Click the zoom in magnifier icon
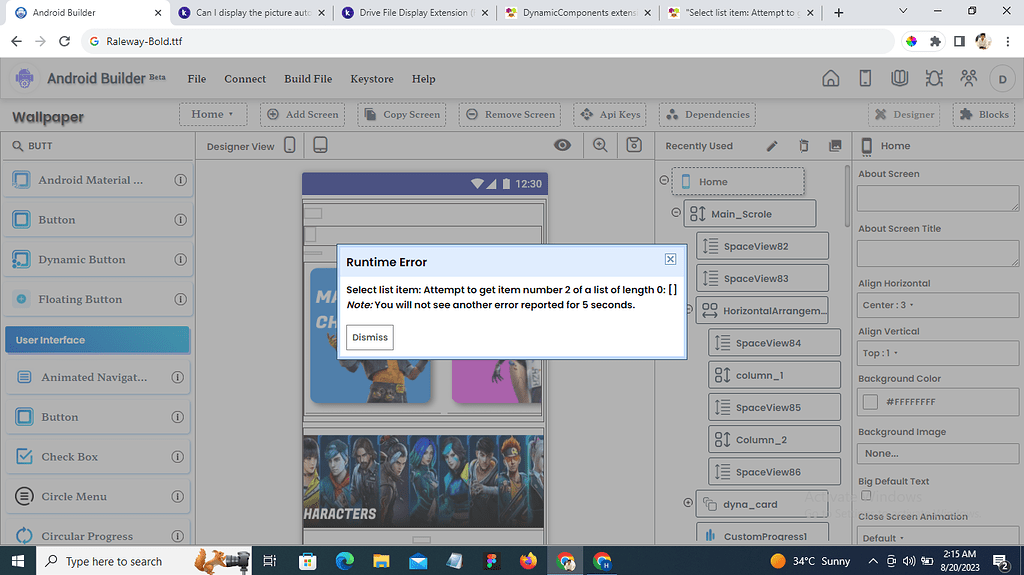This screenshot has width=1024, height=575. [x=600, y=145]
